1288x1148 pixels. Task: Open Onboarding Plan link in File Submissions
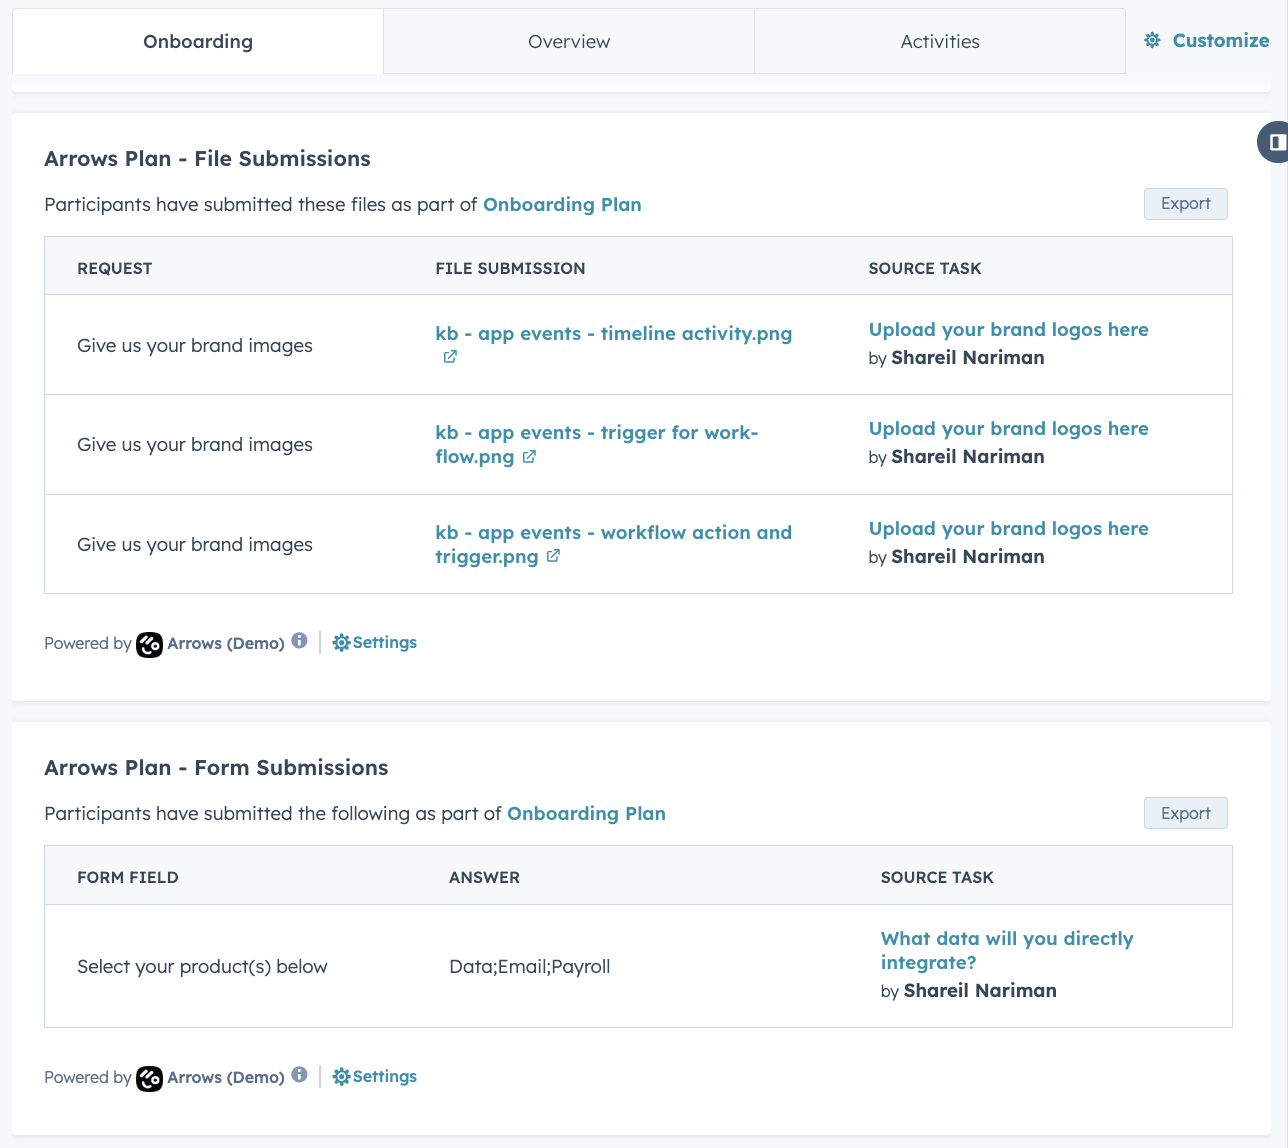click(x=562, y=205)
